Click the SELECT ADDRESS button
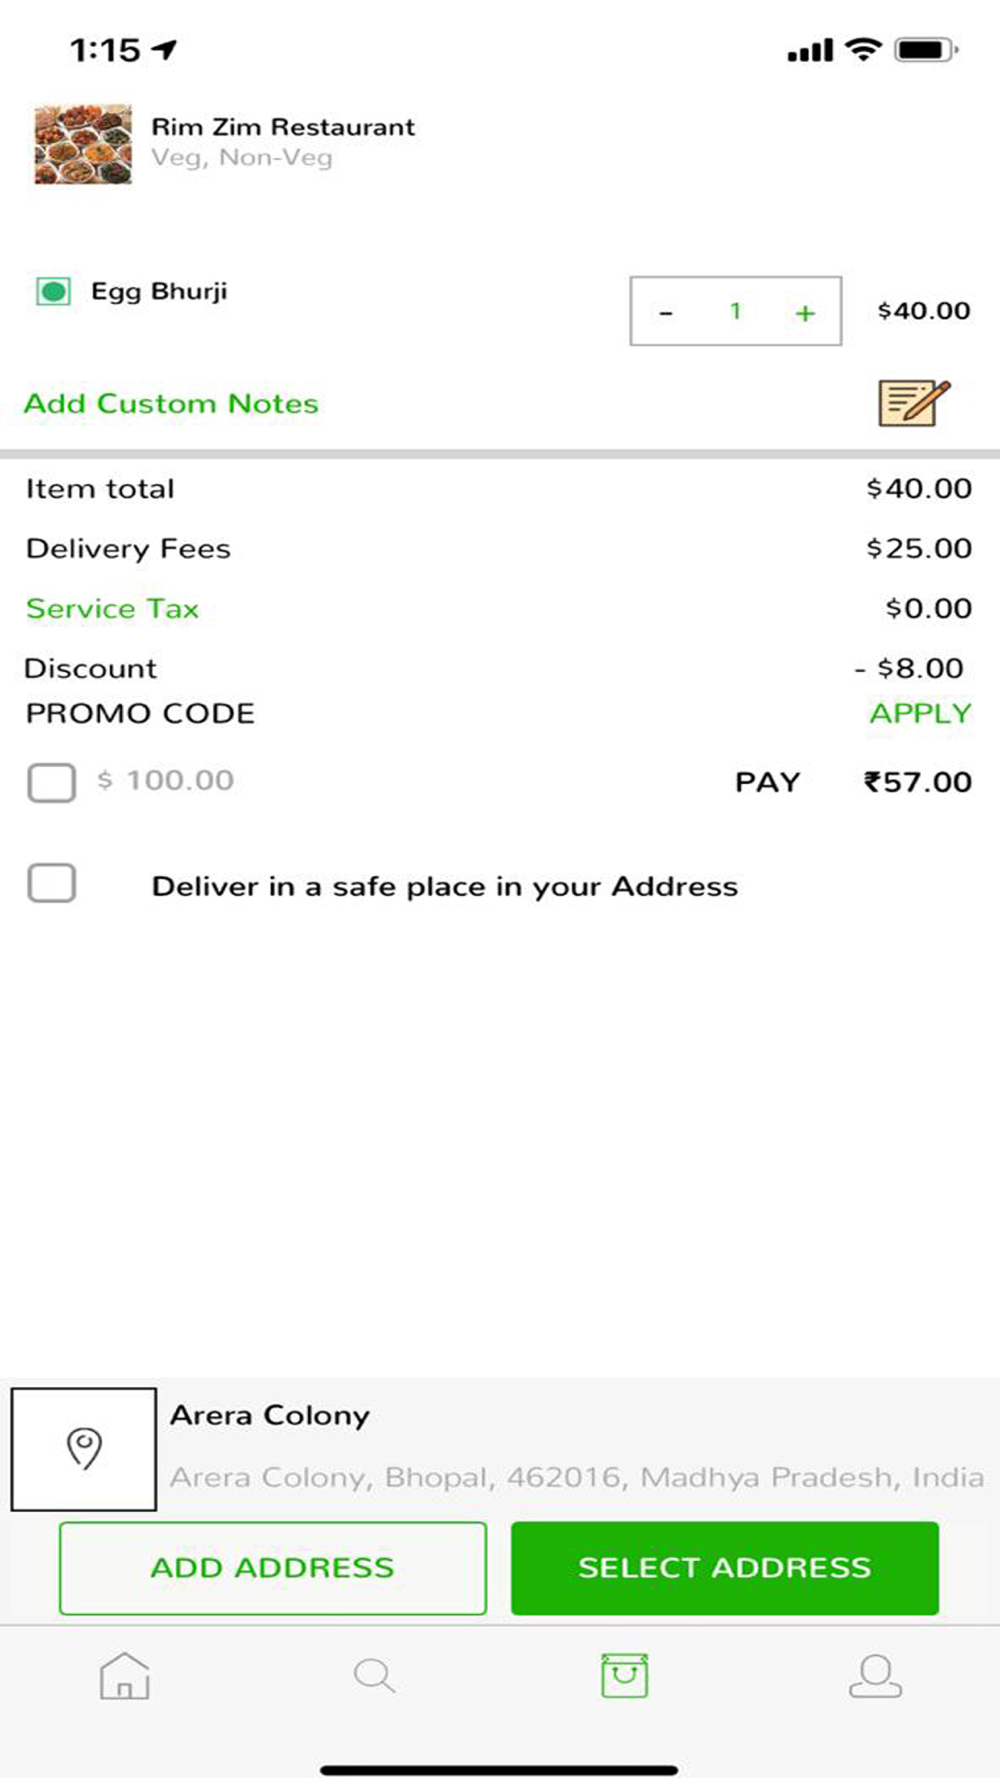 725,1568
